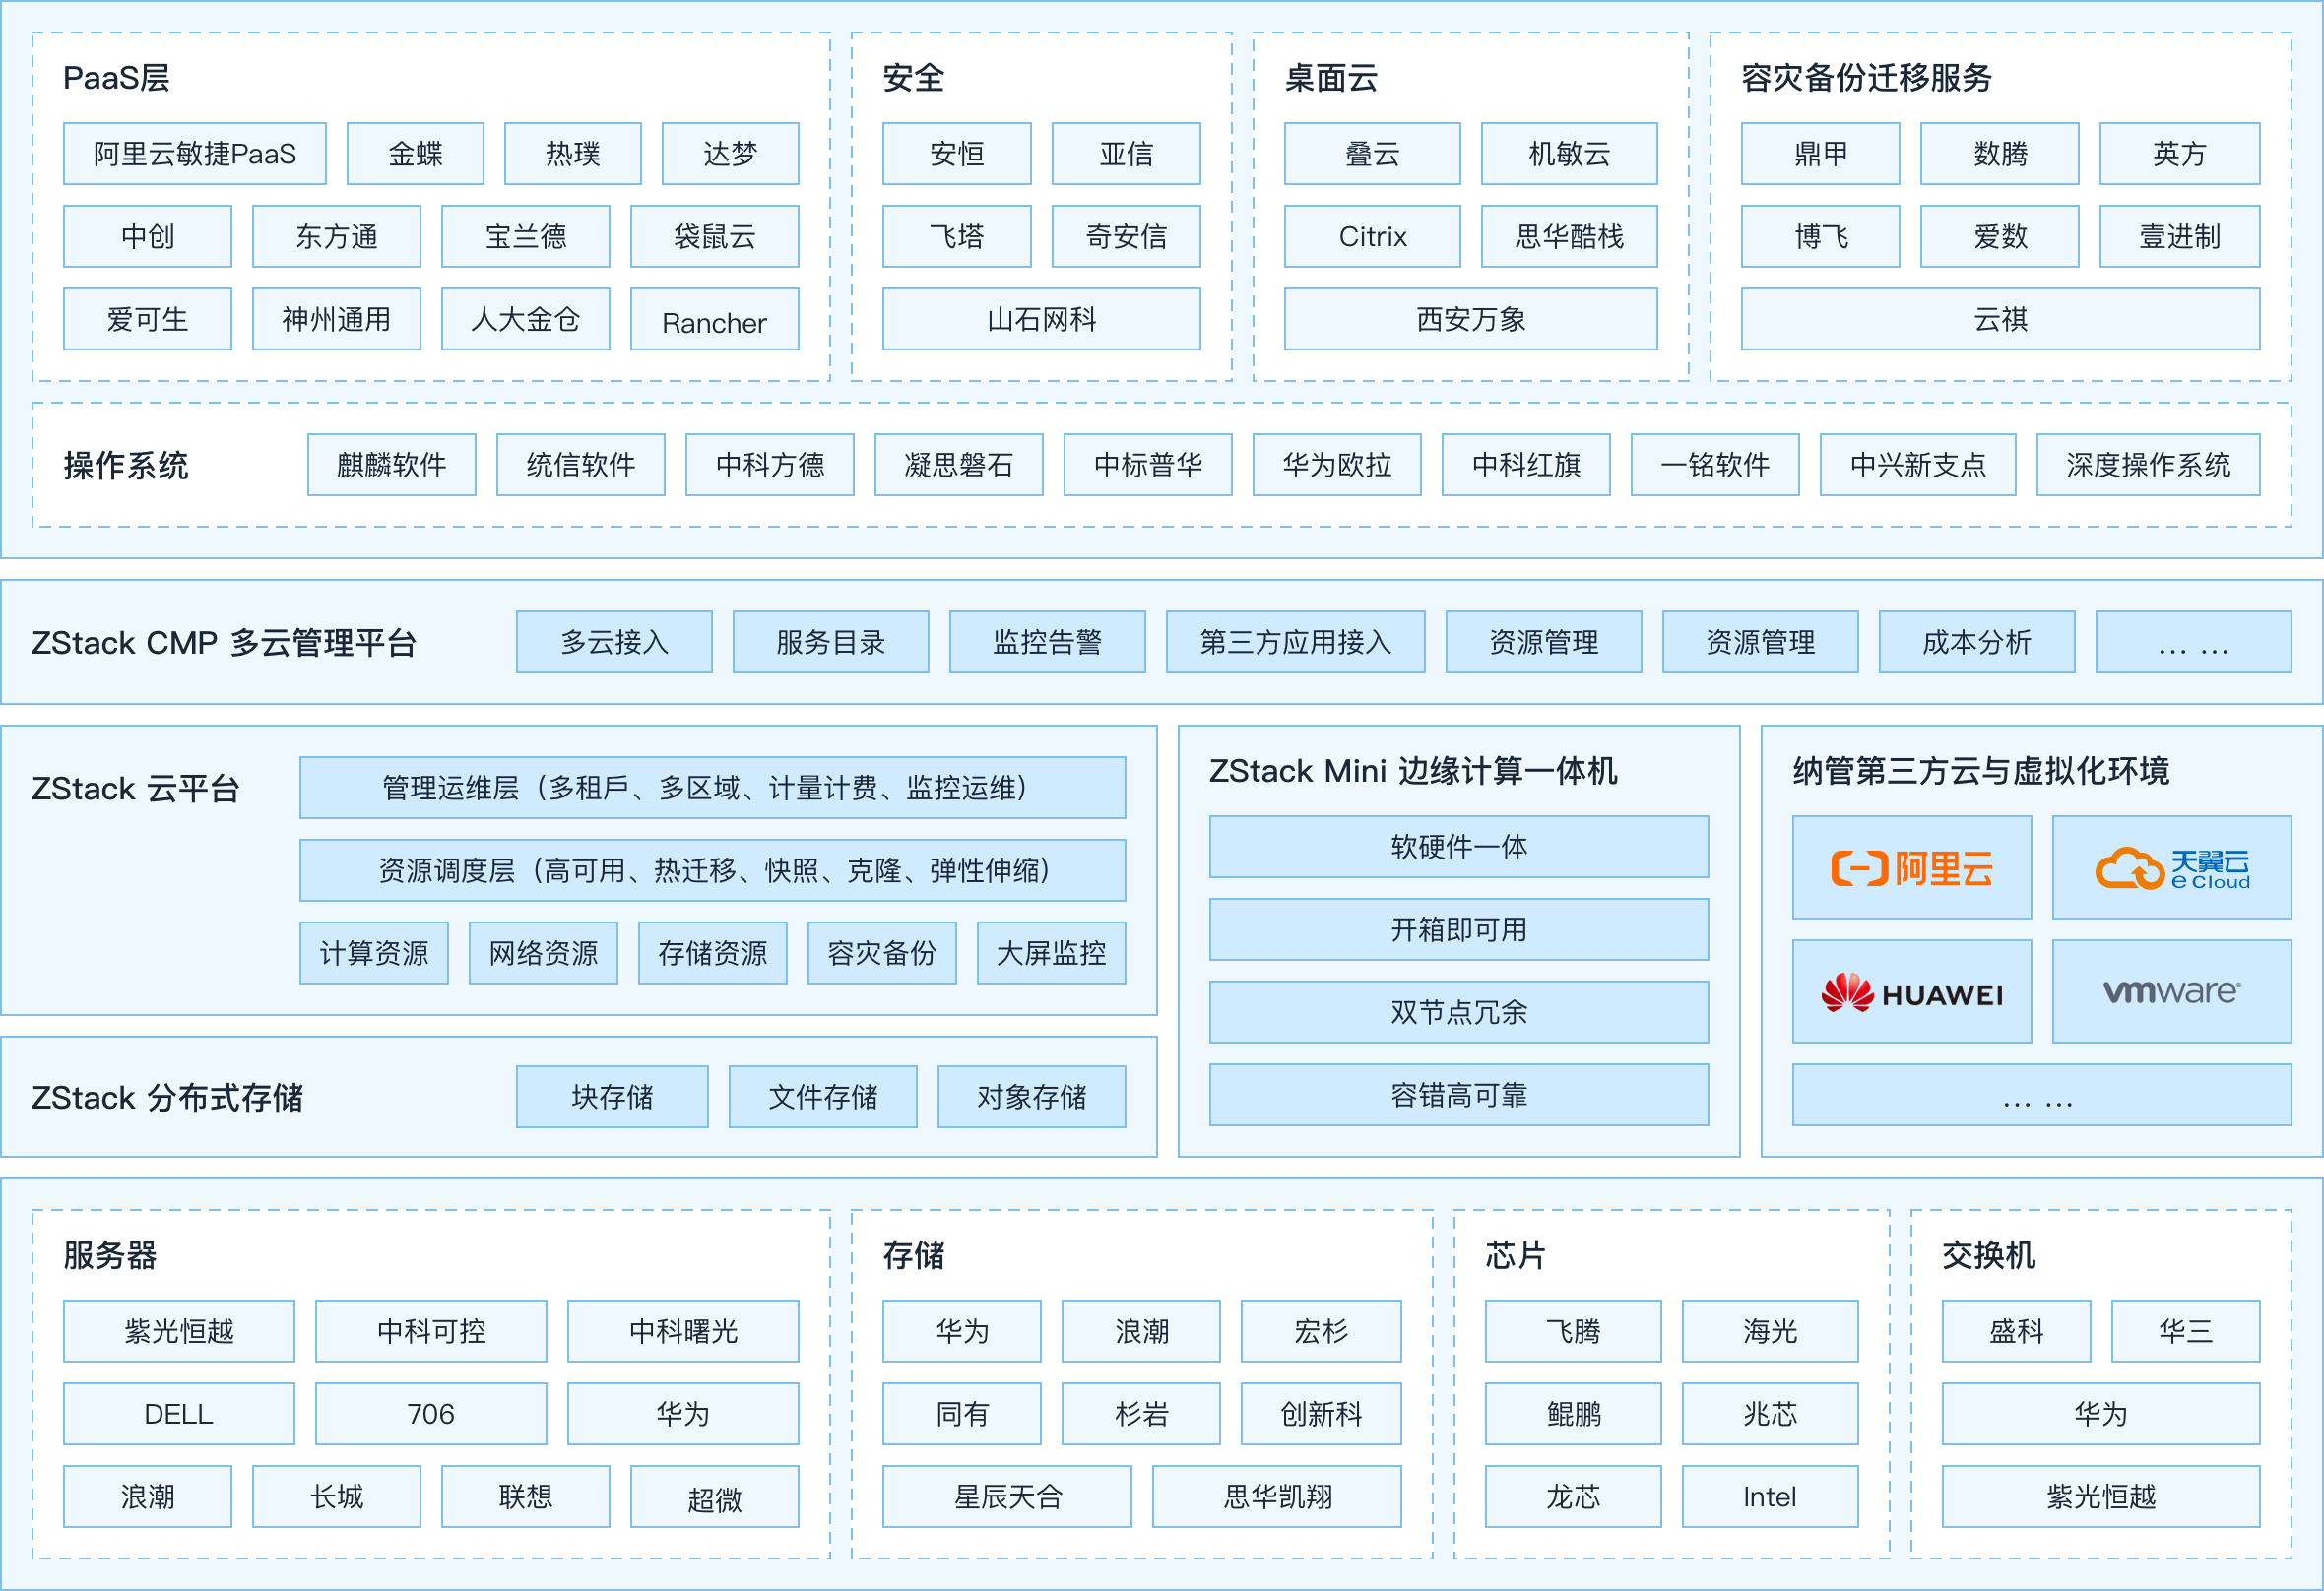The image size is (2324, 1591).
Task: Click the DELL box under 服务器
Action: 179,1414
